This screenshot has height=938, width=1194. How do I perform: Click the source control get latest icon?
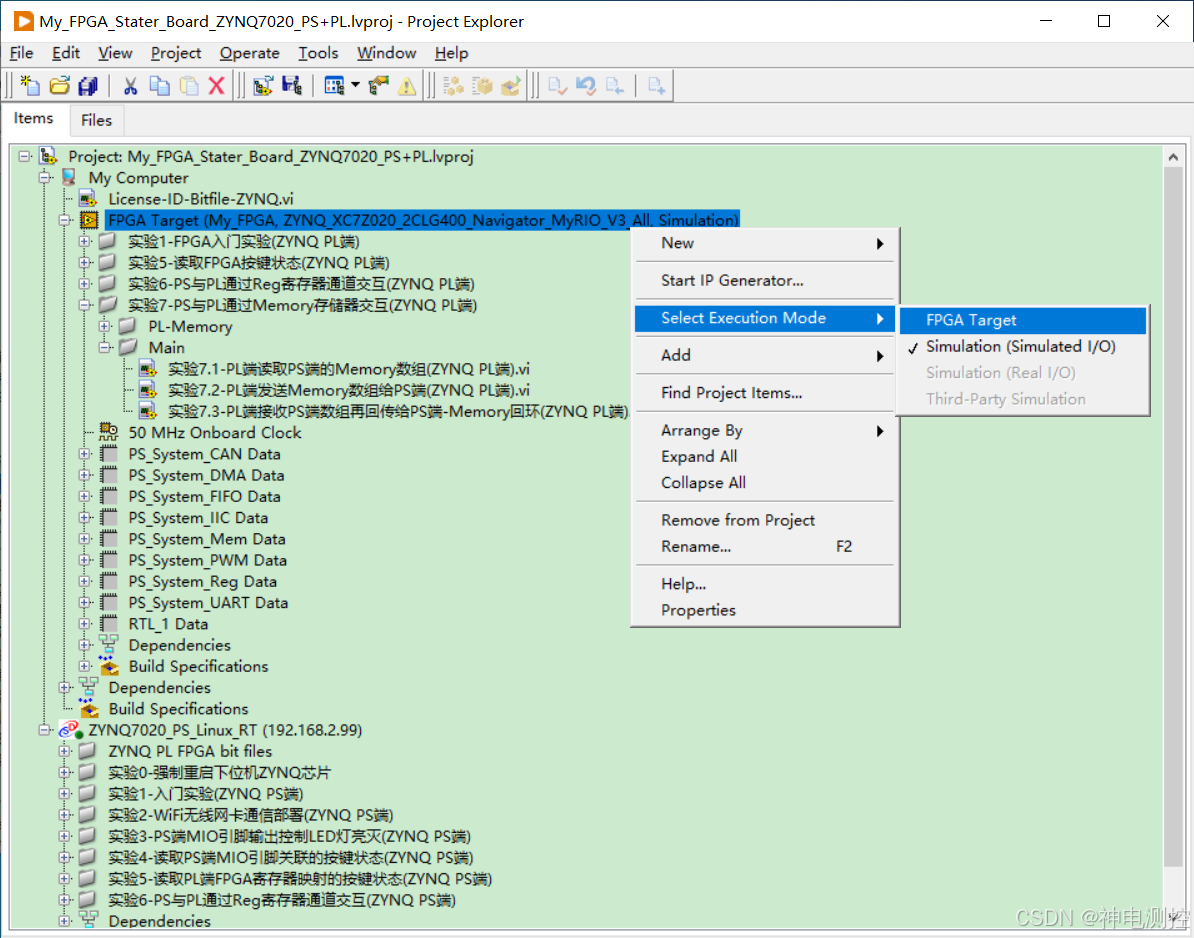pyautogui.click(x=615, y=85)
